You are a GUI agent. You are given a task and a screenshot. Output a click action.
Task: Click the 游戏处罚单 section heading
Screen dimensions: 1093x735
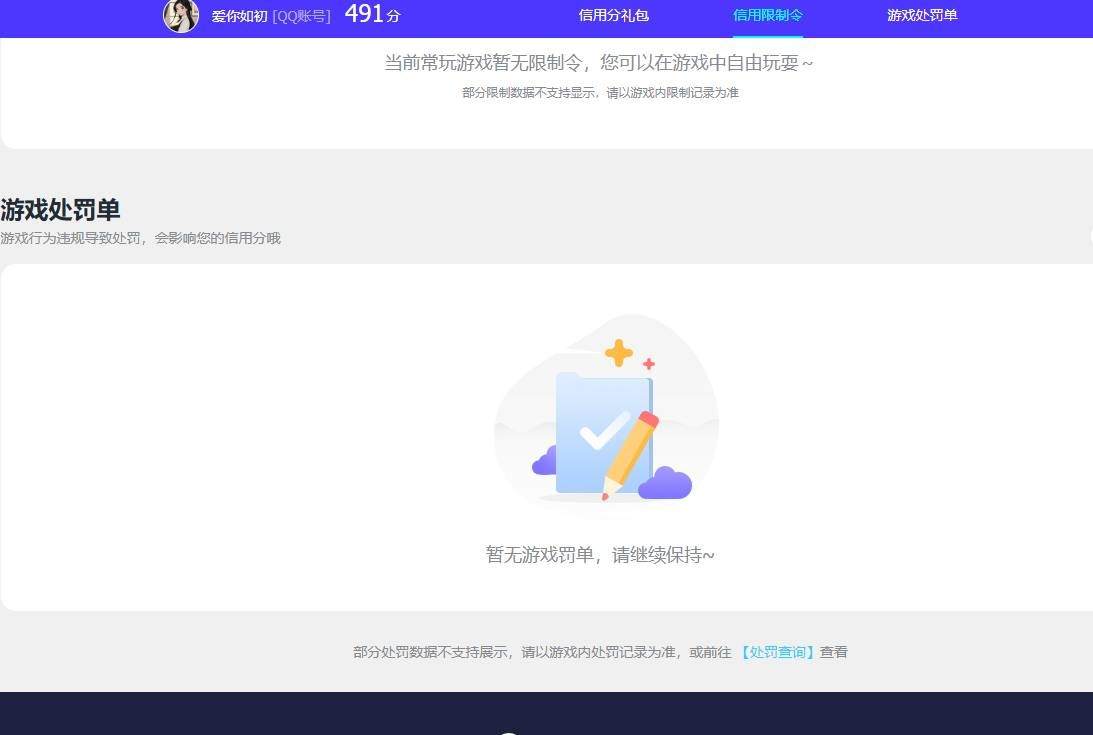[x=61, y=209]
